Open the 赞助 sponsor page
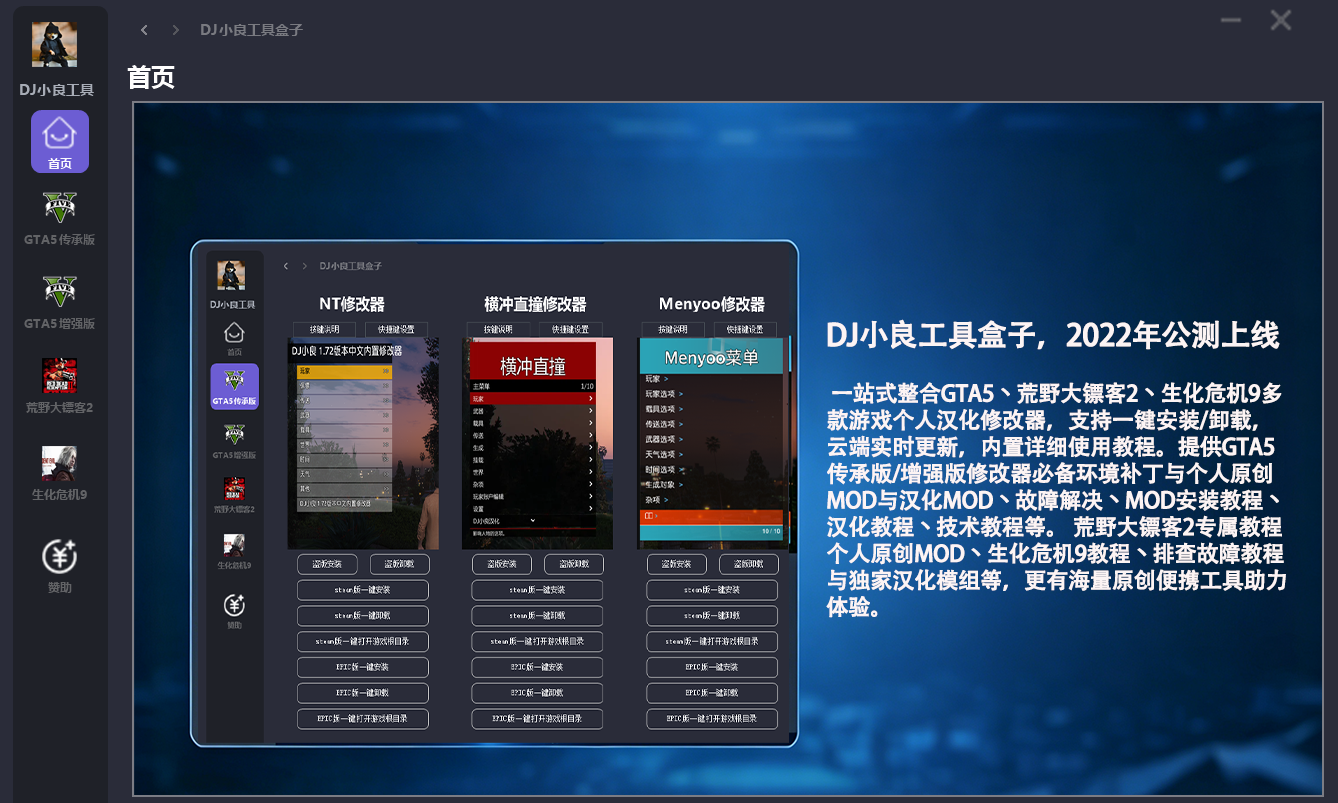The image size is (1338, 803). [60, 566]
